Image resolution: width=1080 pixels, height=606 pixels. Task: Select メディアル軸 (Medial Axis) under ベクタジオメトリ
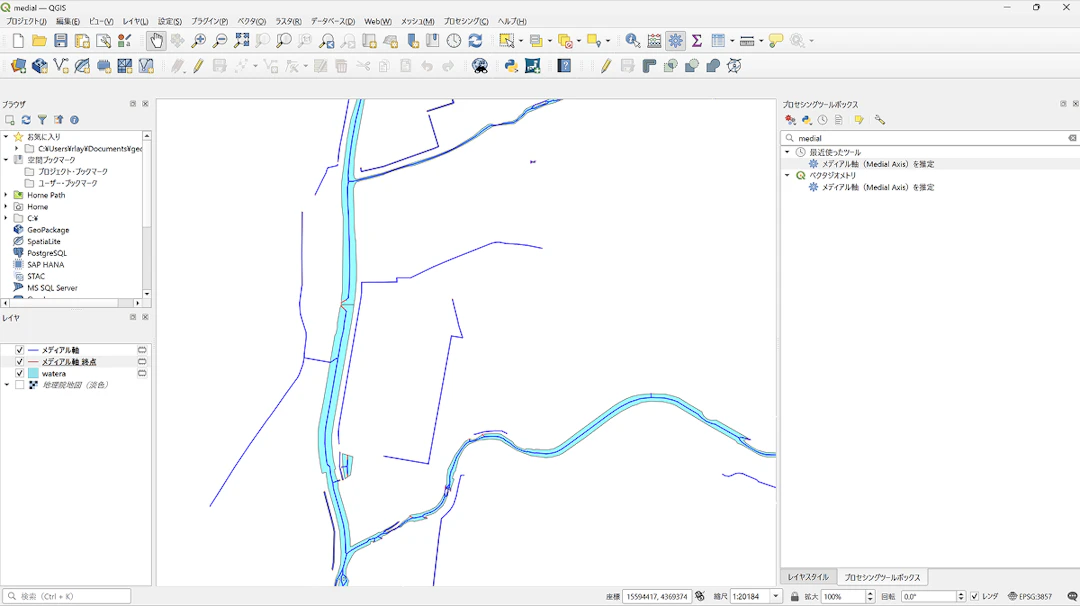pyautogui.click(x=878, y=187)
